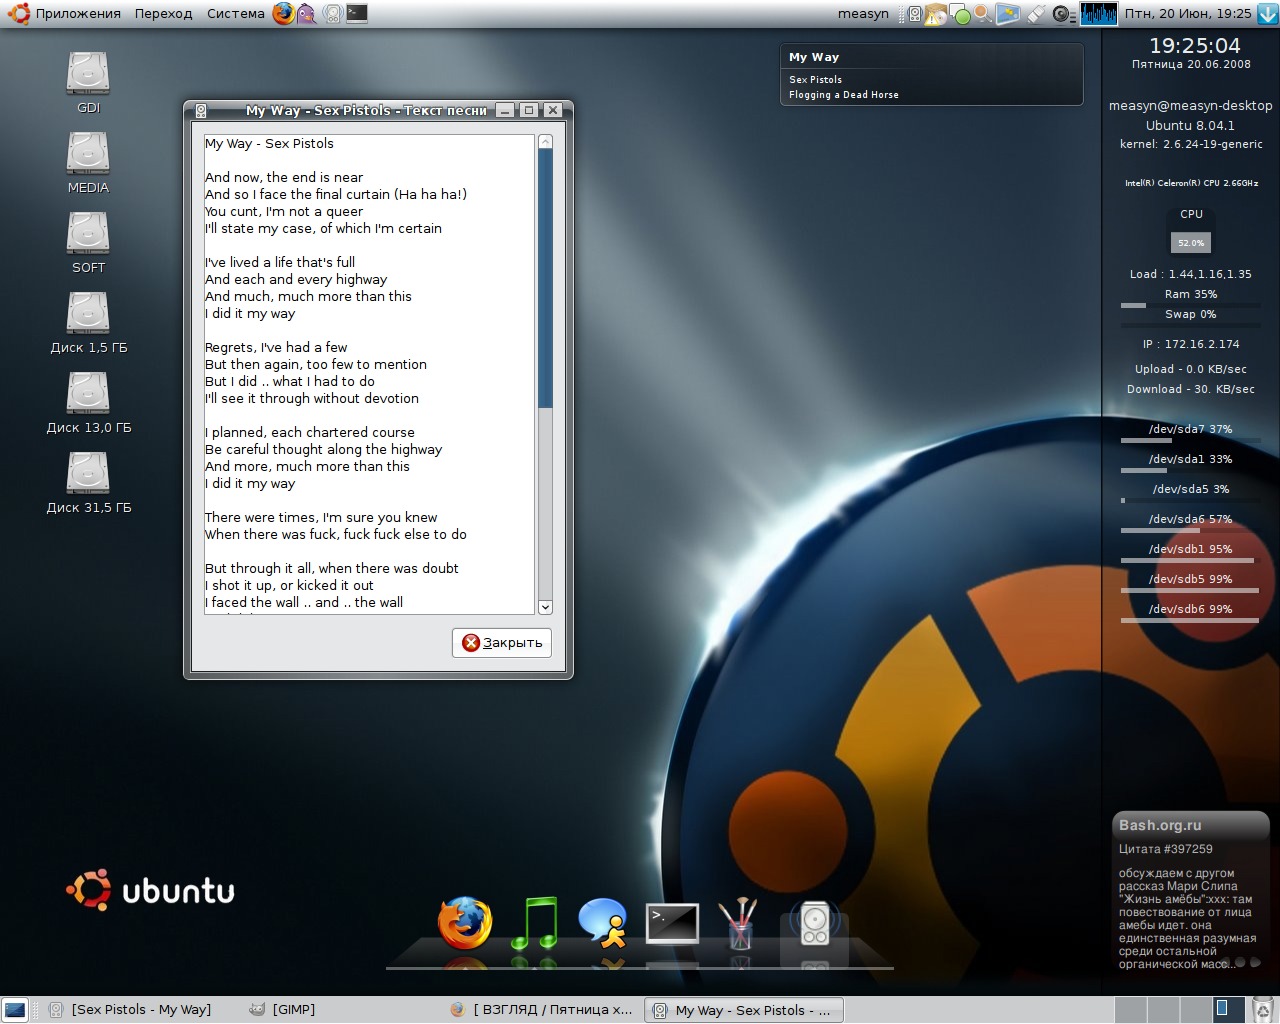Click the 'kernel: 2.6.24-19-generic' text
The height and width of the screenshot is (1024, 1280).
1191,144
